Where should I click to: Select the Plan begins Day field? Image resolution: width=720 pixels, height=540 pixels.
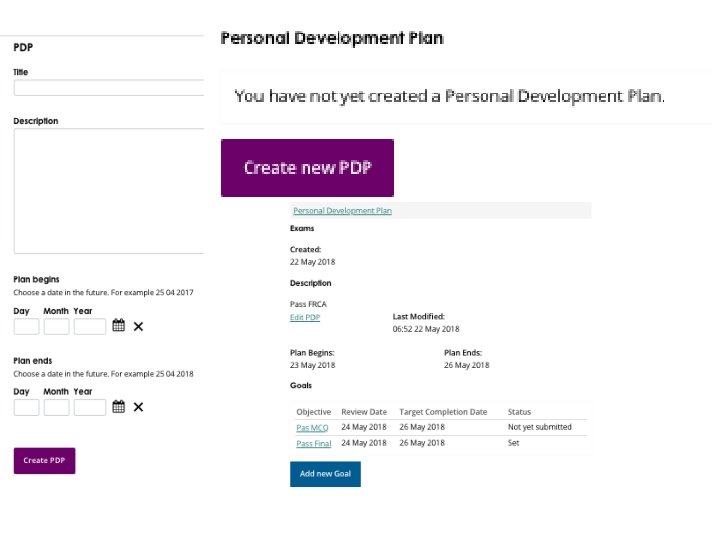26,326
